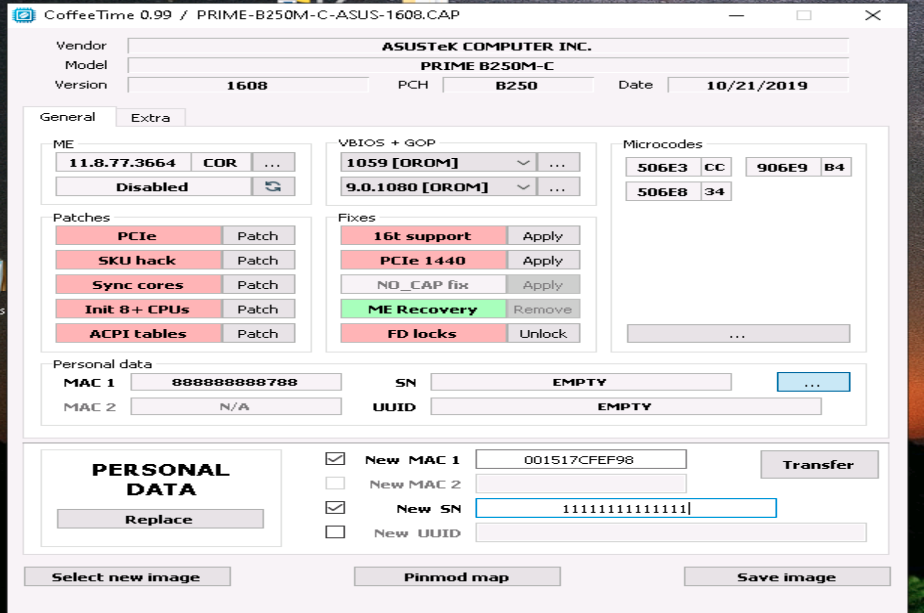The width and height of the screenshot is (924, 613).
Task: Switch to the Extra tab
Action: tap(150, 118)
